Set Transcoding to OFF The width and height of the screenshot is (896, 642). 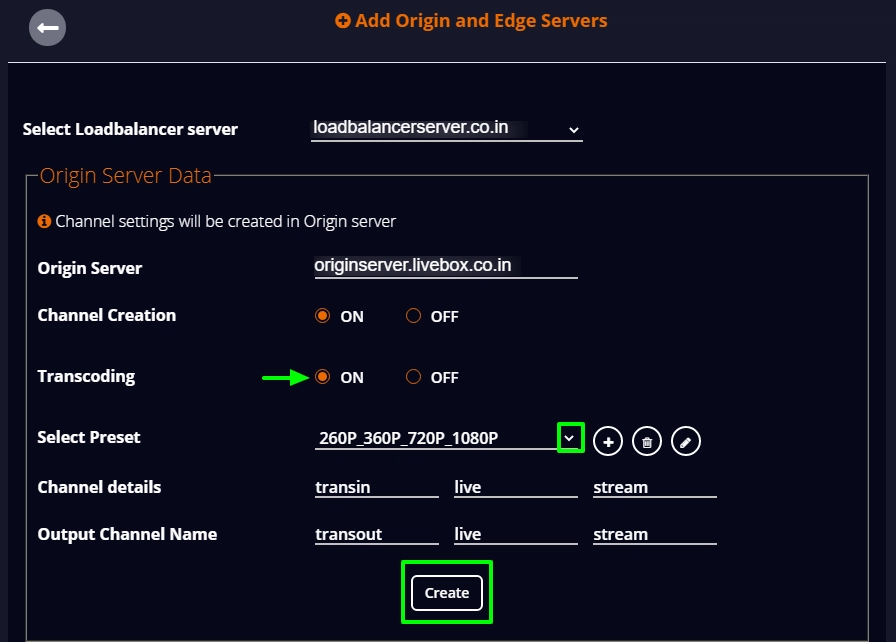tap(413, 377)
